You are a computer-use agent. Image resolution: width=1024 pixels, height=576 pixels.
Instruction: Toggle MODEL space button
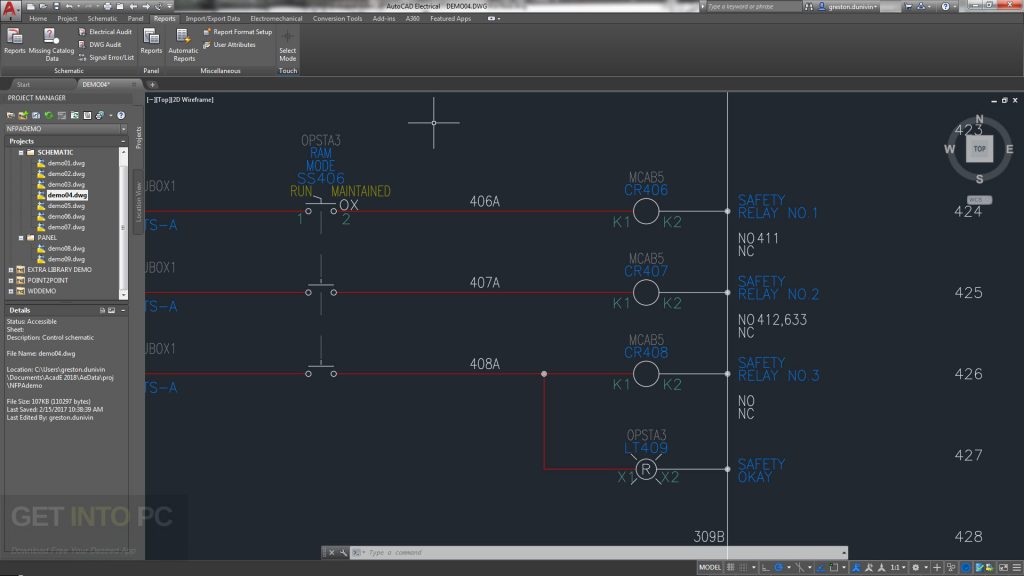click(x=709, y=568)
